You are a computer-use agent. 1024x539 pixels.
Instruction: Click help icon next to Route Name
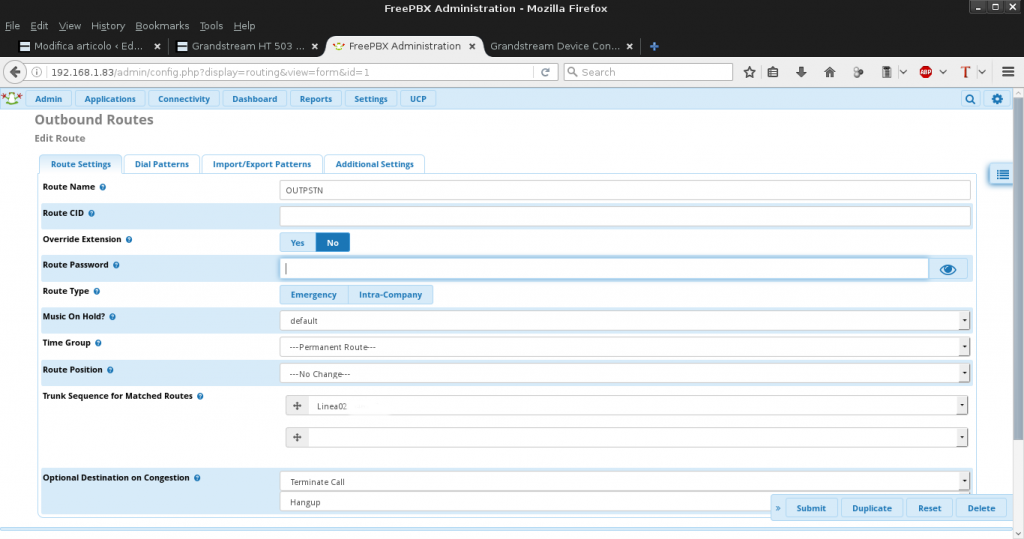pyautogui.click(x=103, y=187)
